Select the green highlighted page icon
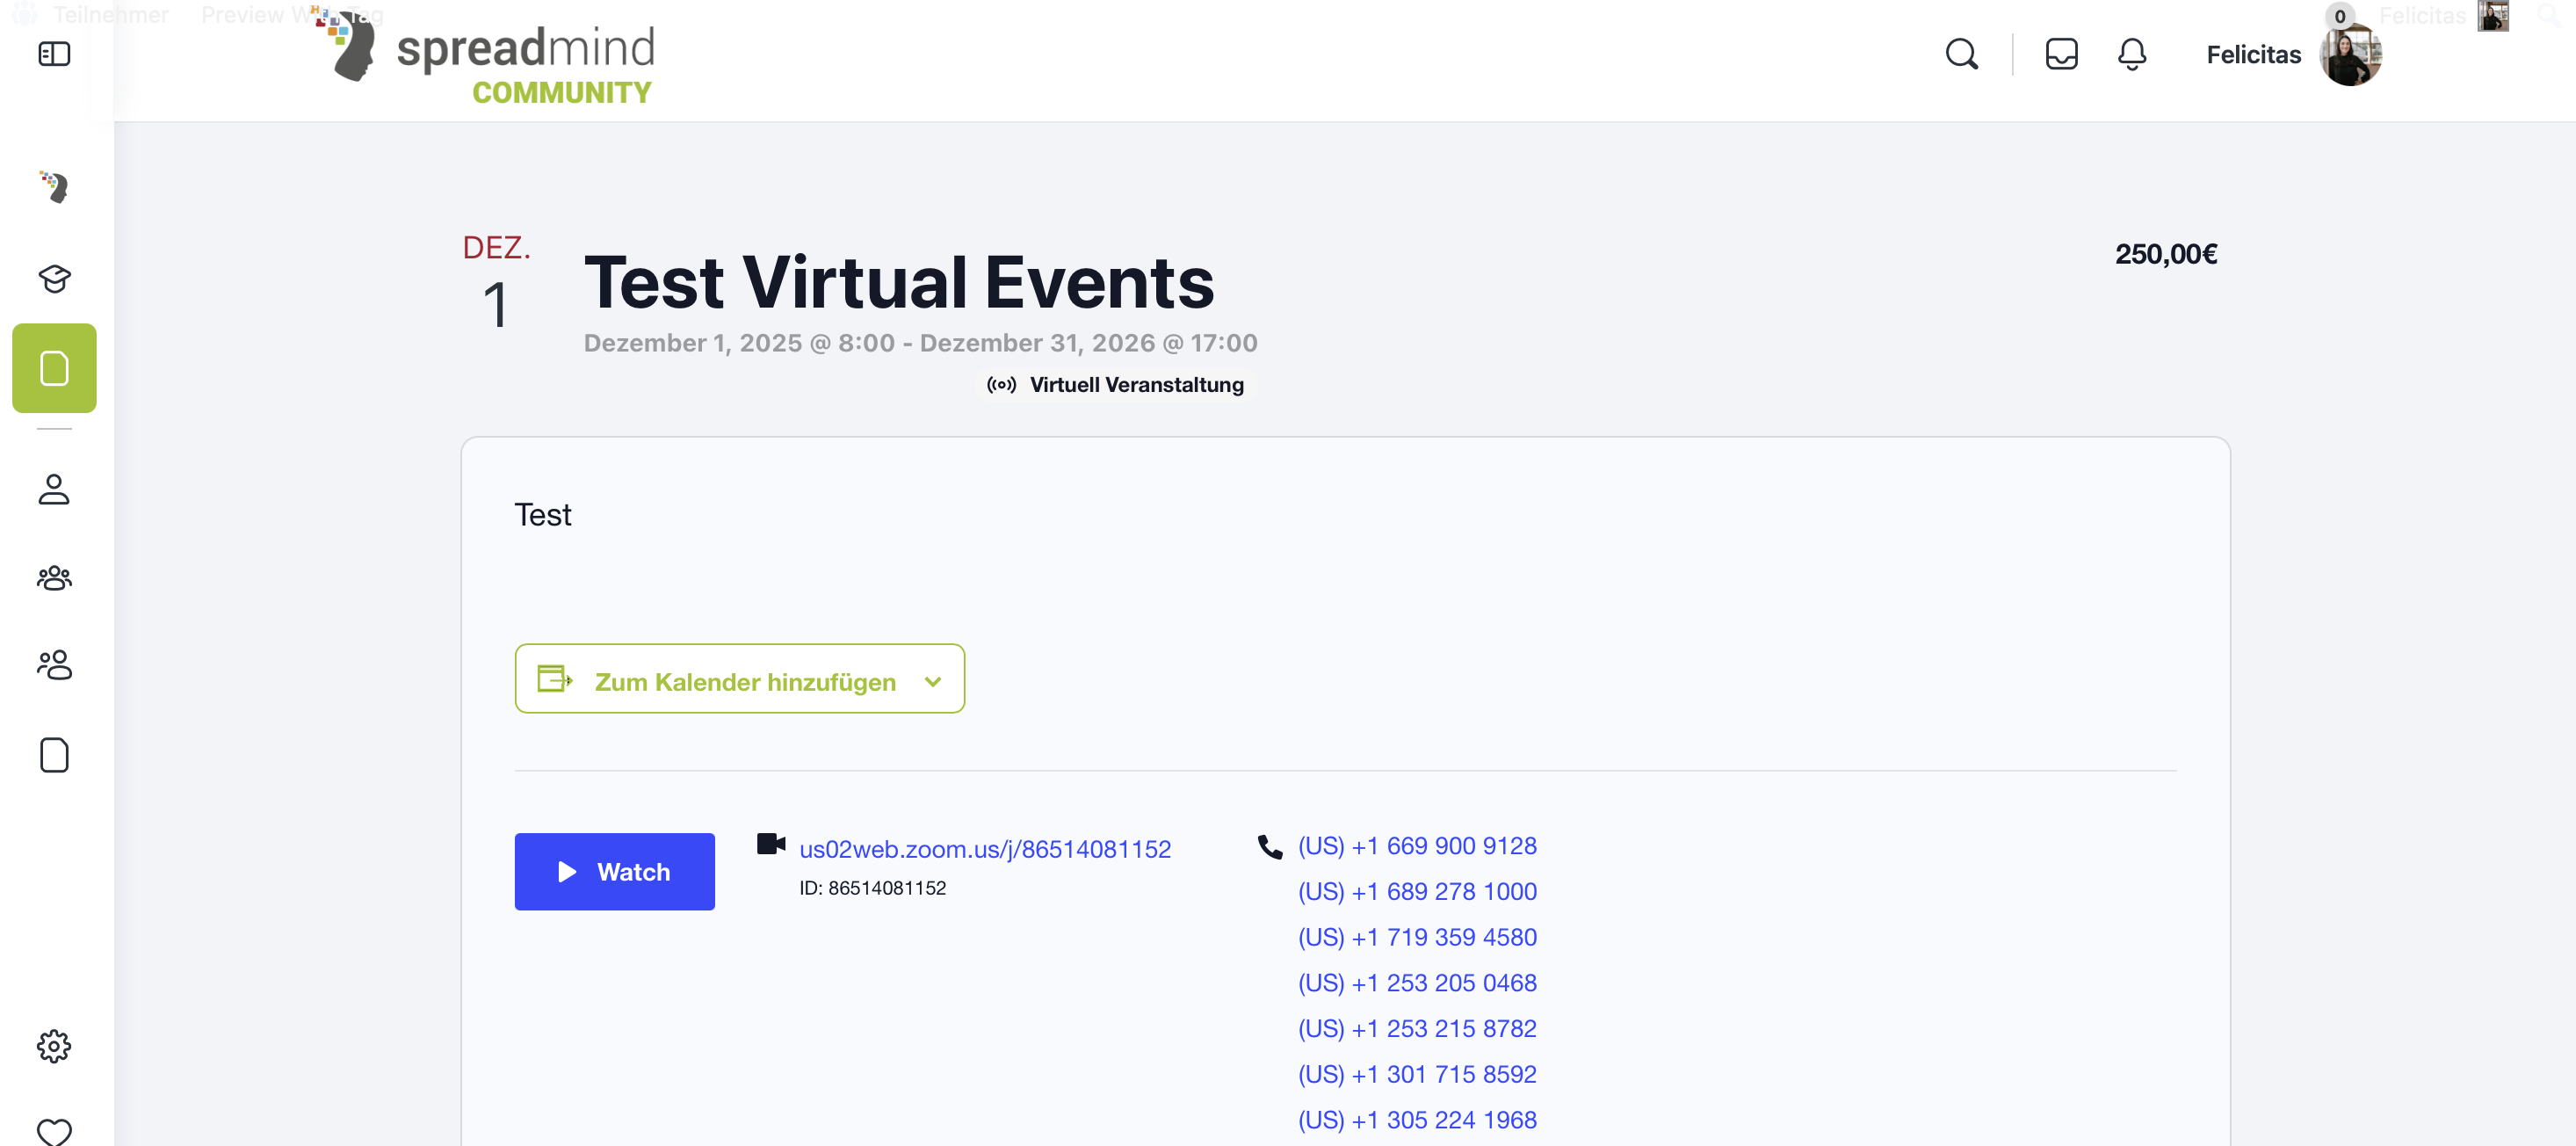This screenshot has width=2576, height=1146. 54,368
